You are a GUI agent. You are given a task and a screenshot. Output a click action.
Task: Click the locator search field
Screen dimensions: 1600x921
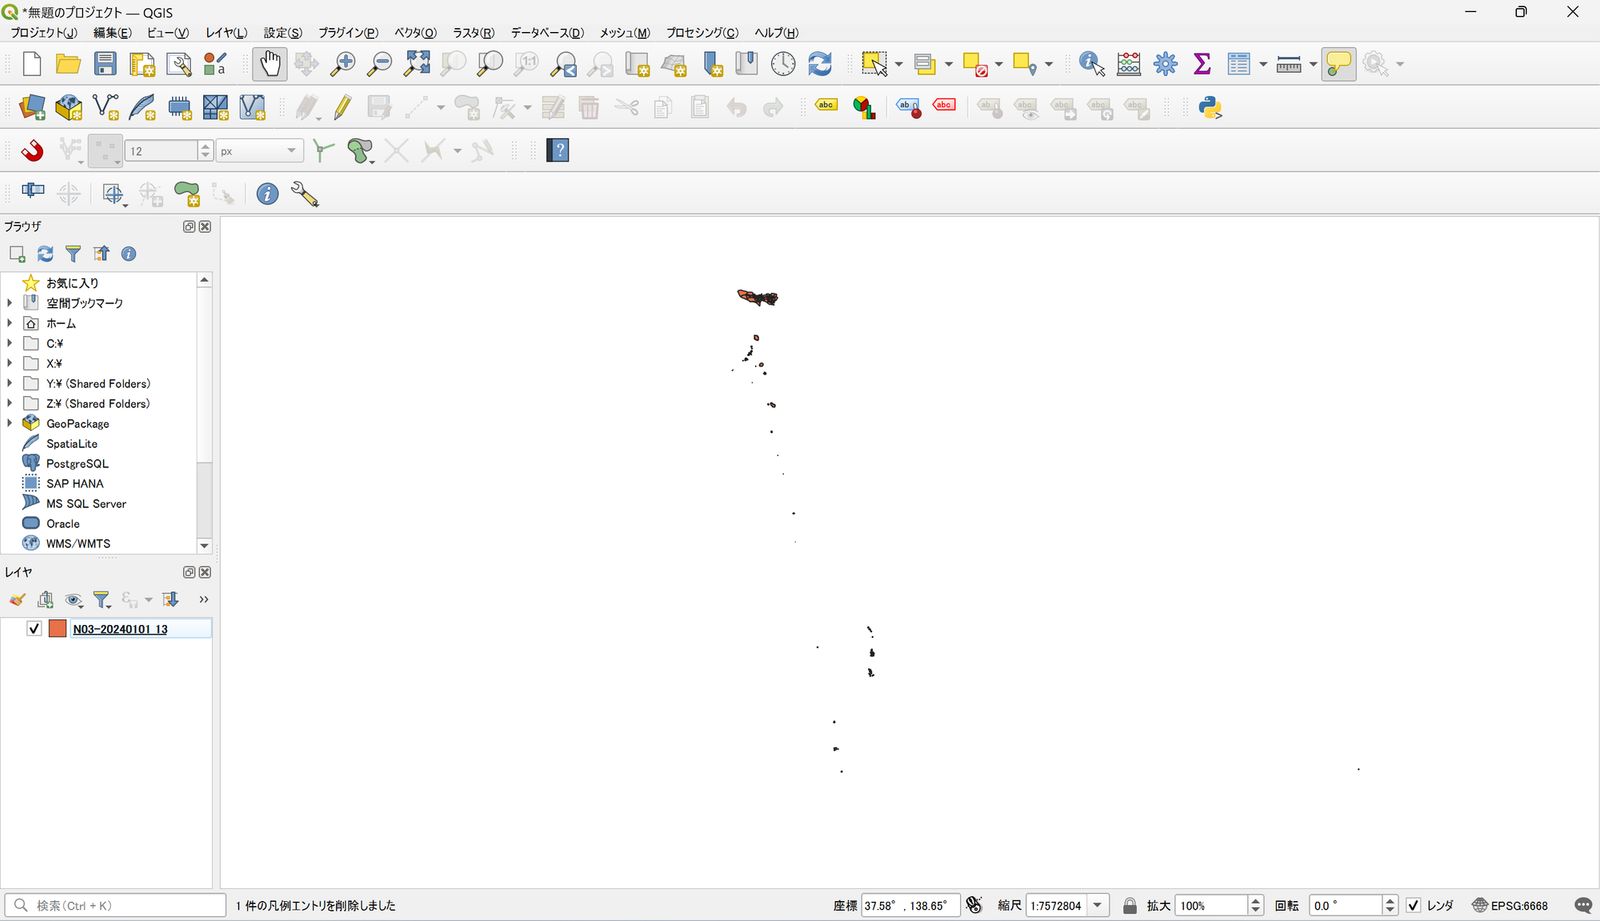(x=115, y=906)
